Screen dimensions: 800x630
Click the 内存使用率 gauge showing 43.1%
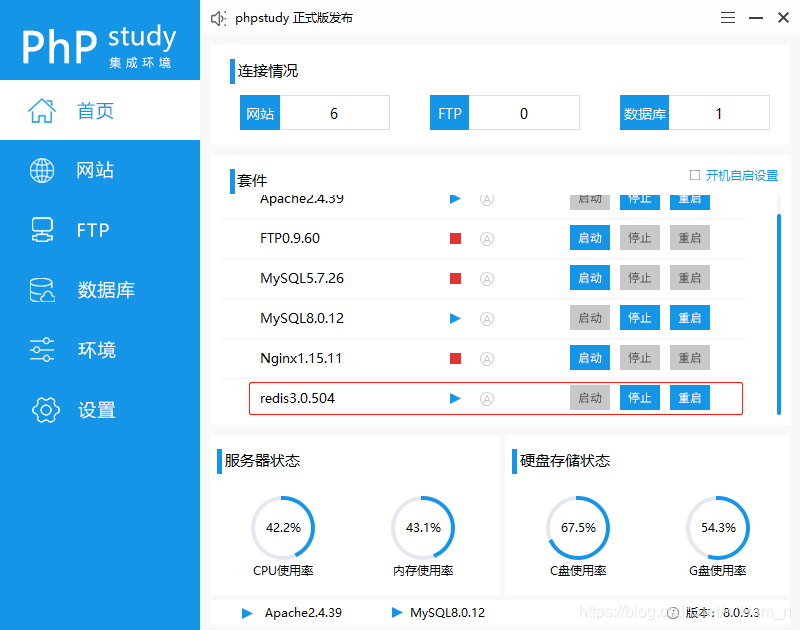click(423, 527)
